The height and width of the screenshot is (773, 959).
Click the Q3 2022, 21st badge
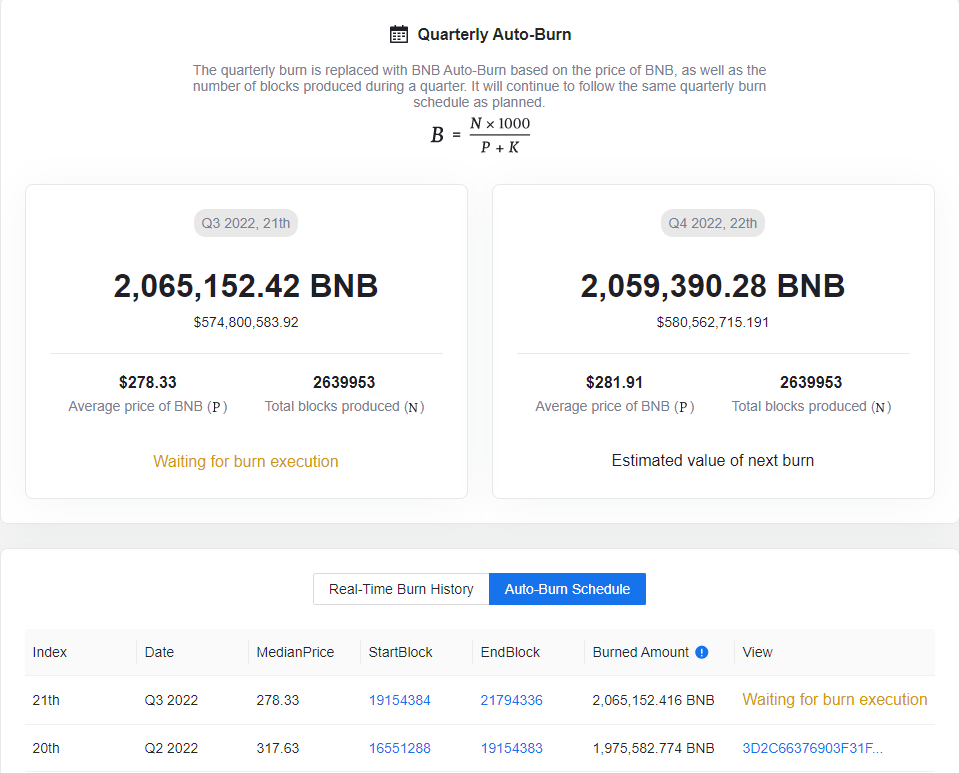pos(246,223)
